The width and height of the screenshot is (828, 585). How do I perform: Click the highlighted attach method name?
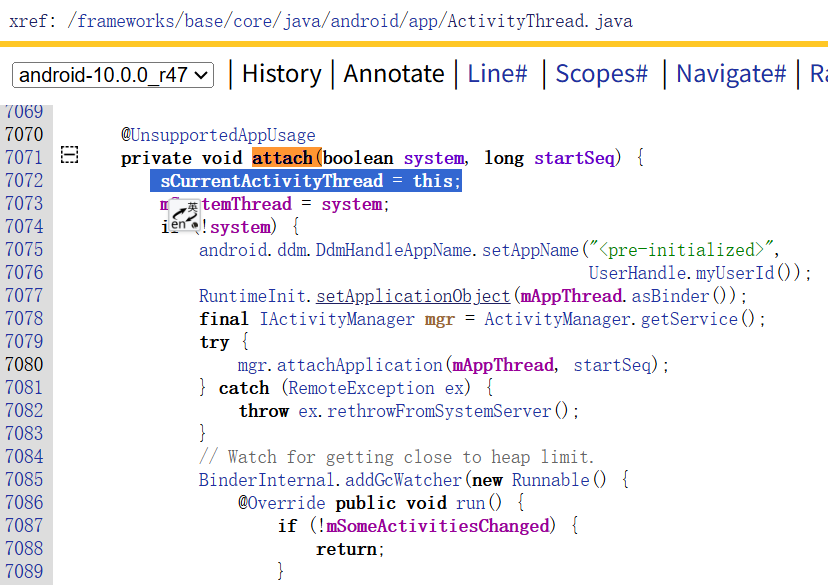283,158
